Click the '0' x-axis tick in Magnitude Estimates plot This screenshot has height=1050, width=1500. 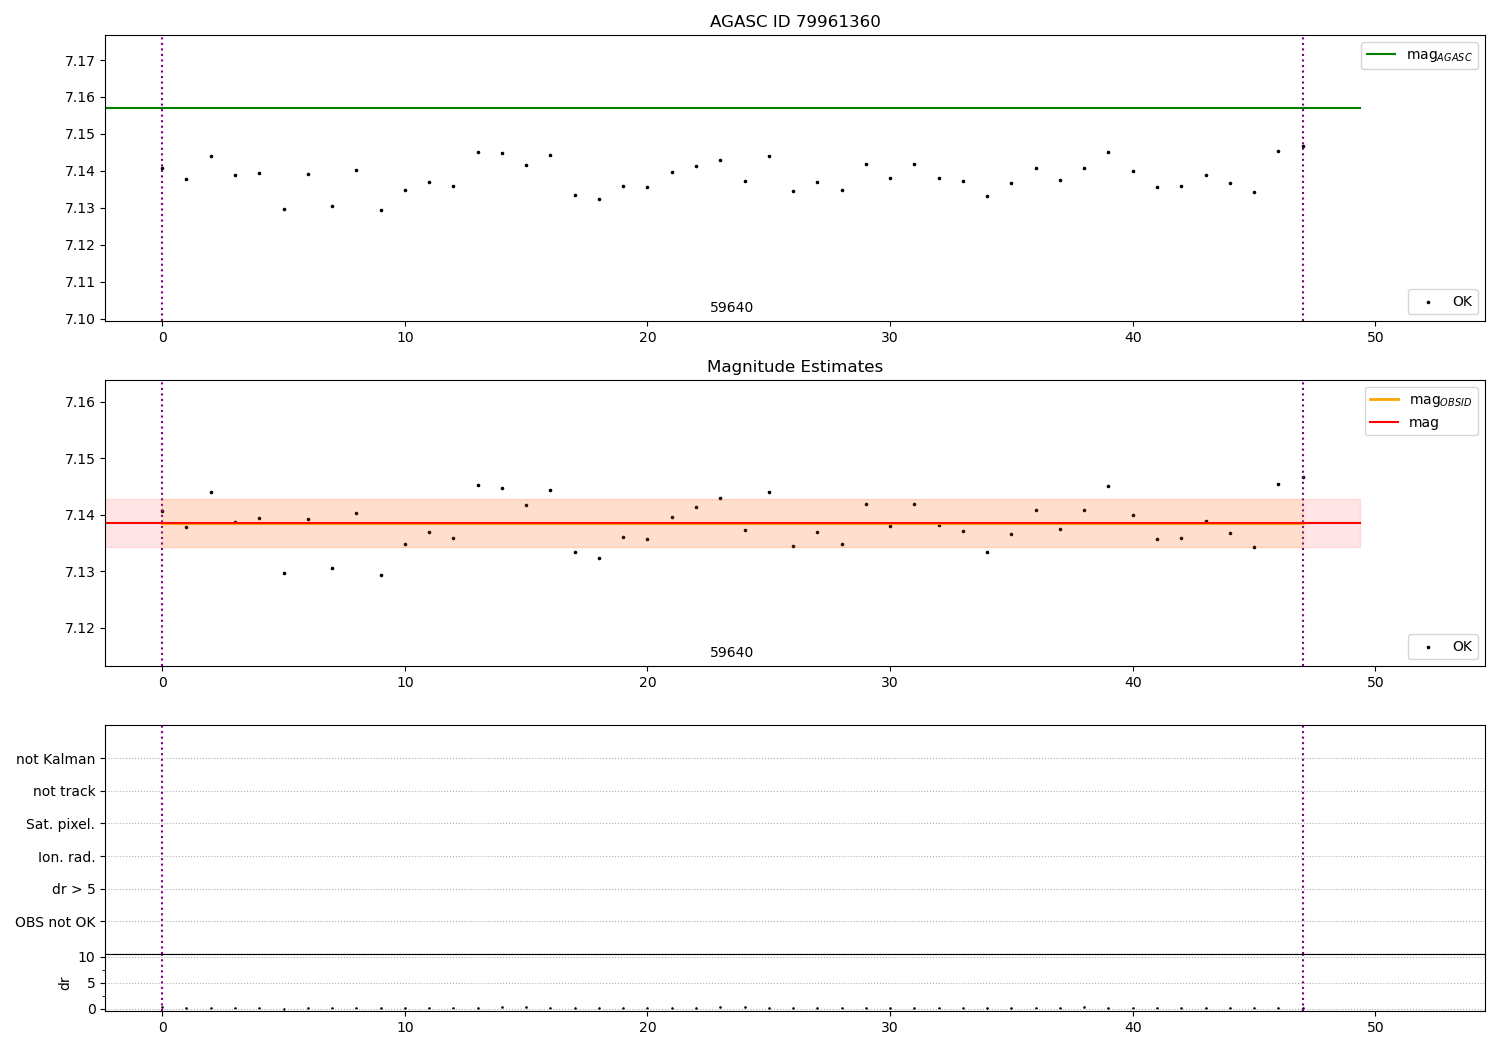pos(162,683)
